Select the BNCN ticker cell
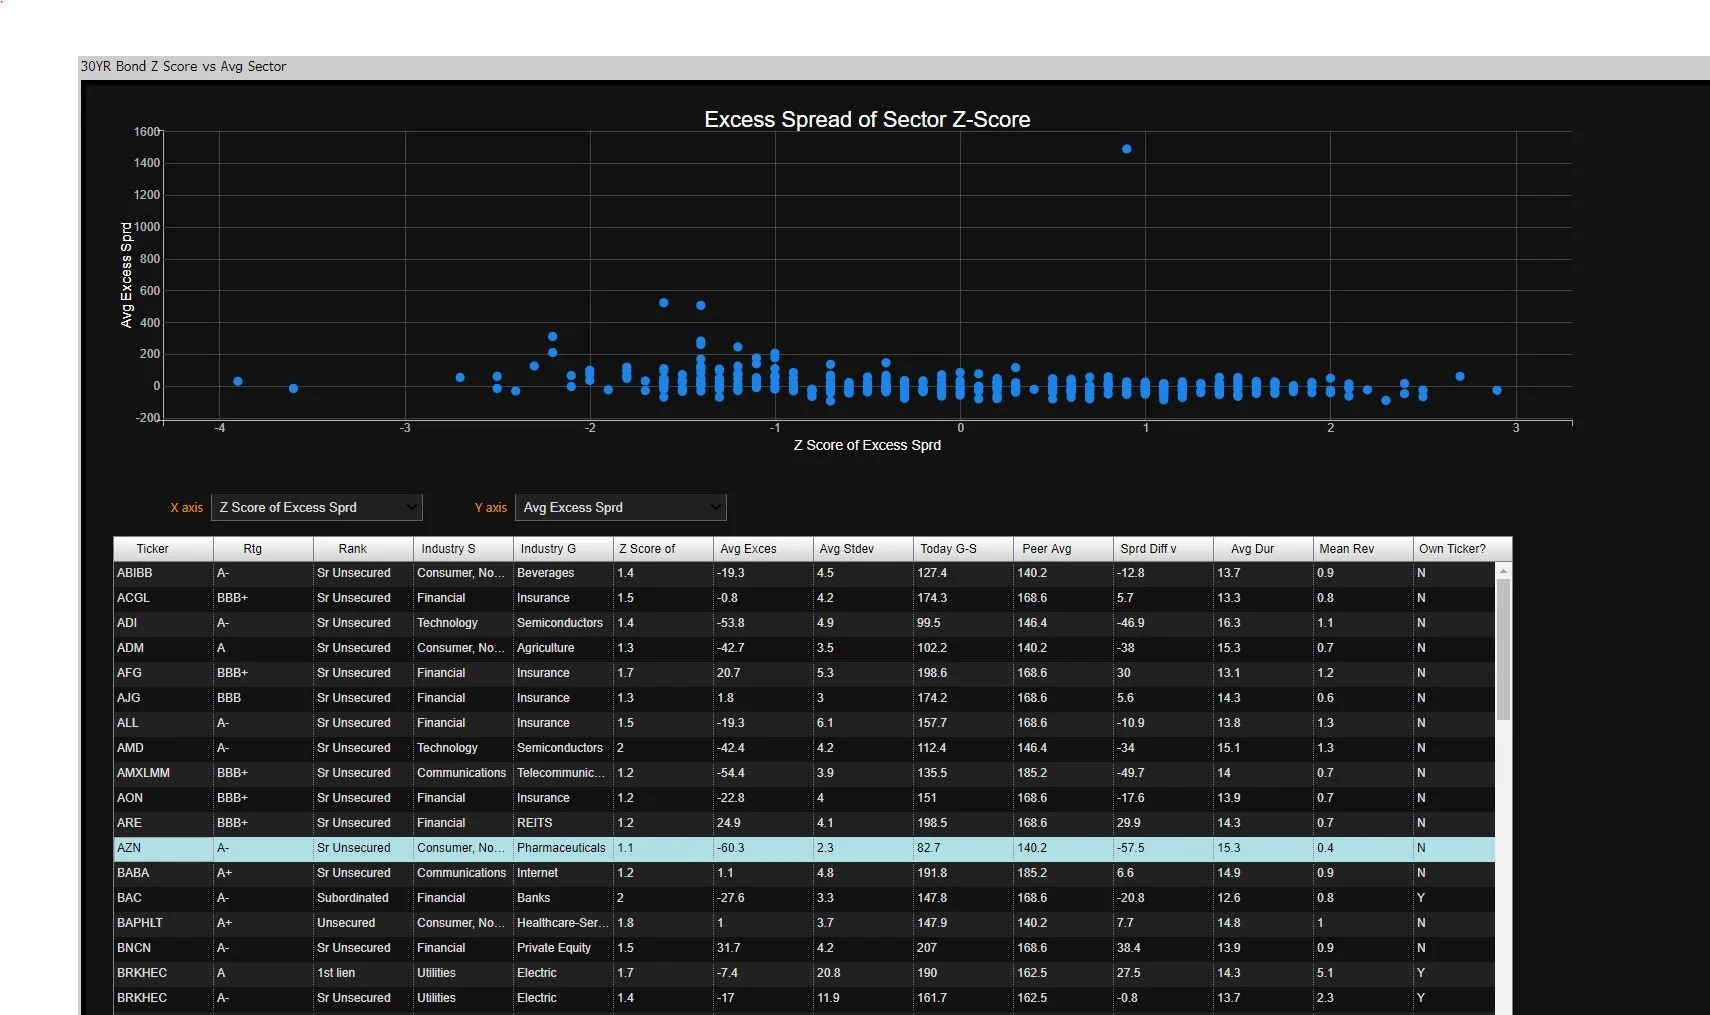The height and width of the screenshot is (1015, 1710). pos(163,948)
